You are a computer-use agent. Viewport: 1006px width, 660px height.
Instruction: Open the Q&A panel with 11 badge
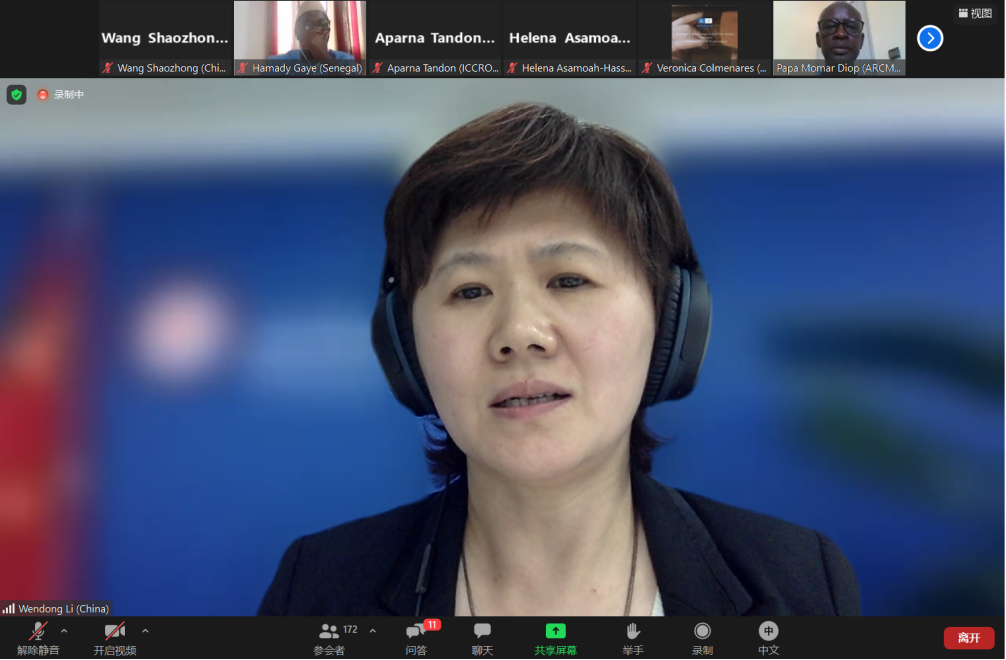coord(416,631)
